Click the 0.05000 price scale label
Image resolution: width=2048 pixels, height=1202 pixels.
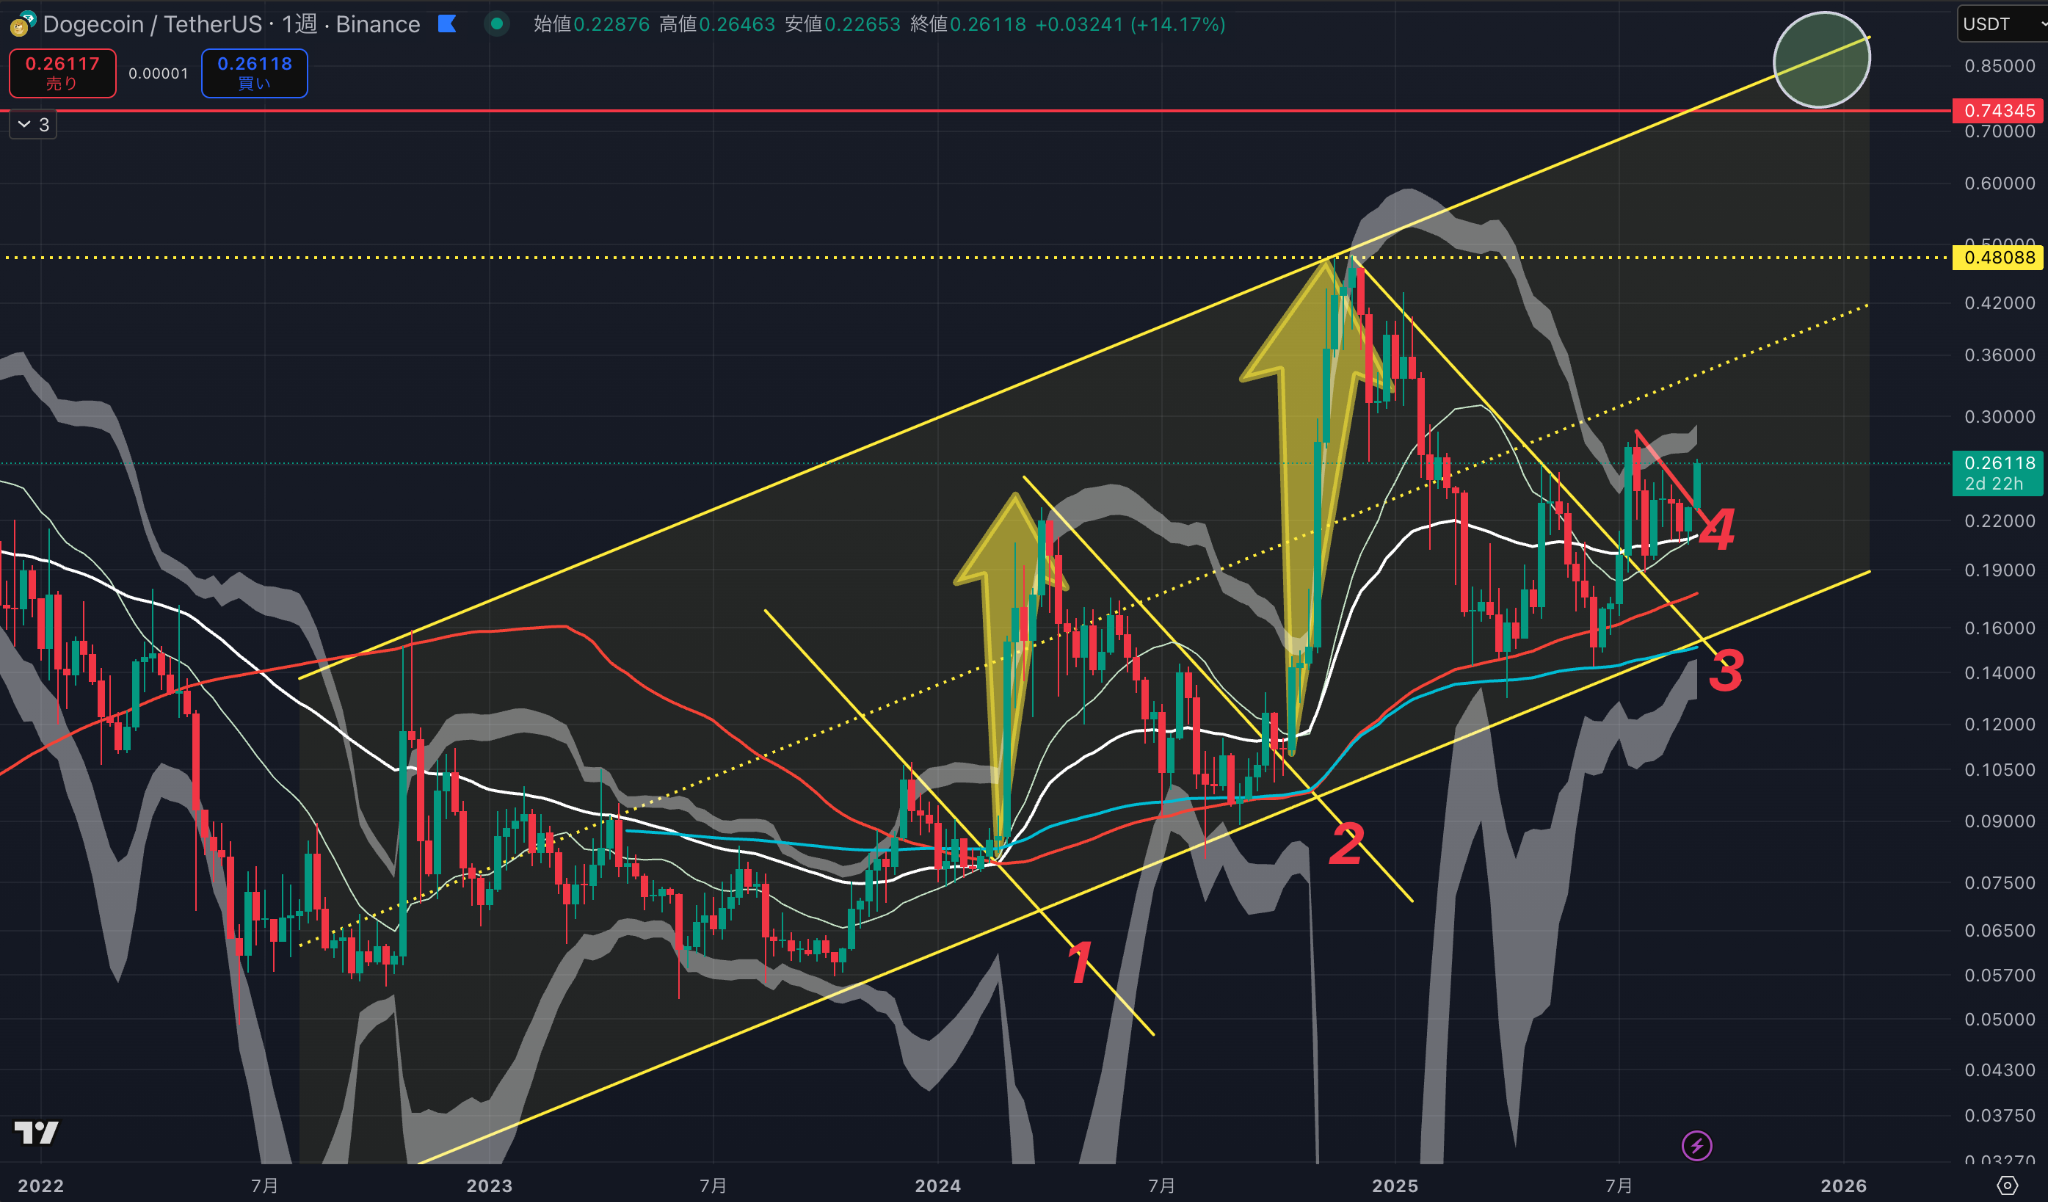tap(1999, 1019)
